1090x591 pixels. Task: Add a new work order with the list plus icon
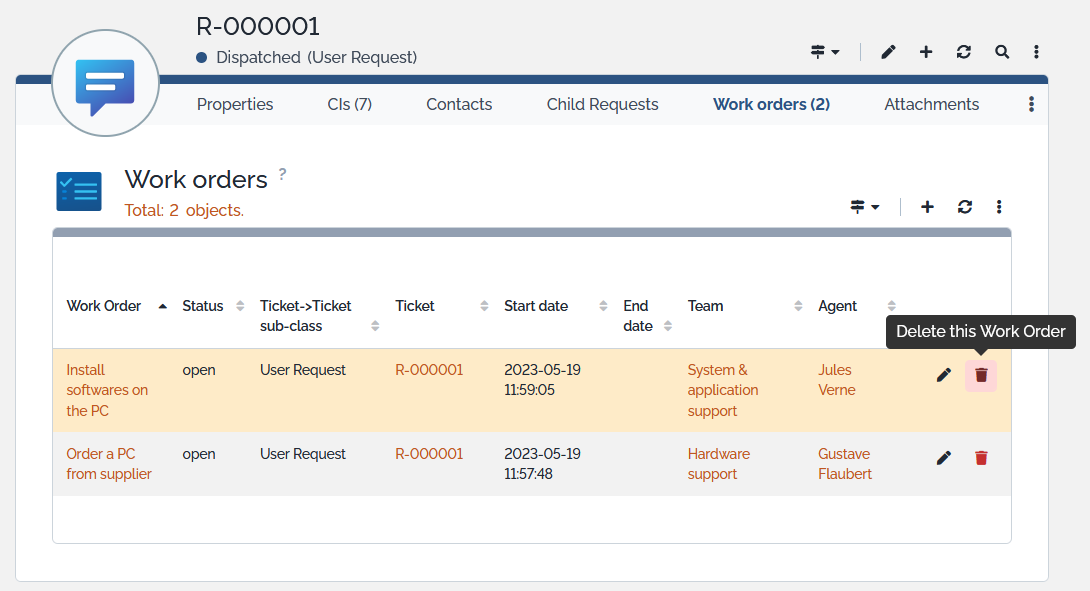pos(927,207)
